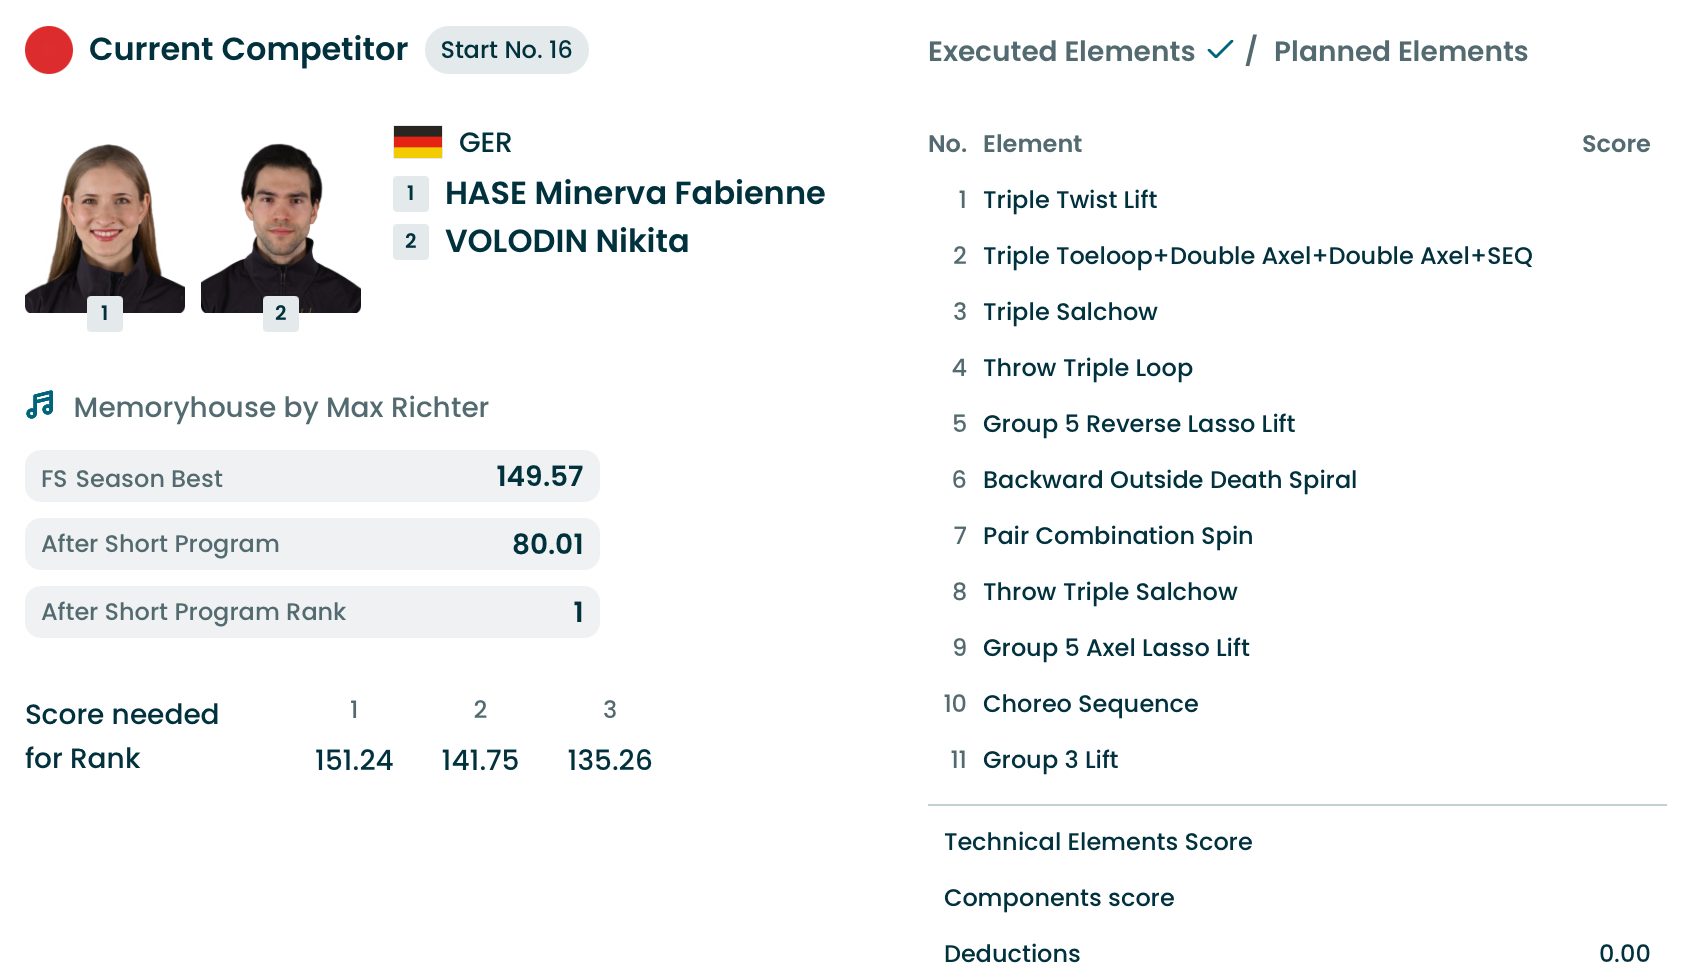The image size is (1695, 978).
Task: Click the Score column header
Action: (x=1616, y=144)
